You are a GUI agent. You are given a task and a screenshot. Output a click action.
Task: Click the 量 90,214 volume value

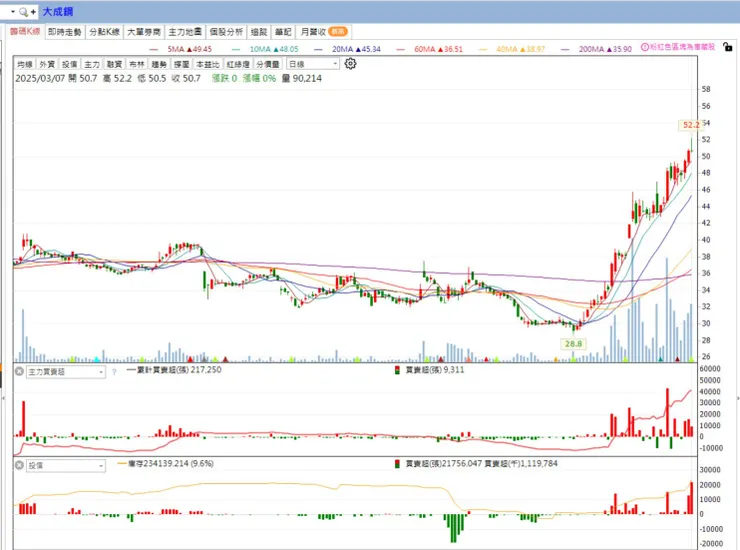pos(302,78)
